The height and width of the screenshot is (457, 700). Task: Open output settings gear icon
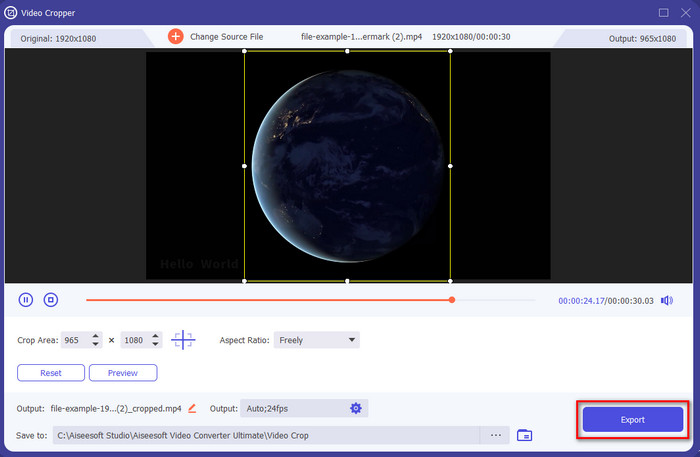pyautogui.click(x=355, y=408)
